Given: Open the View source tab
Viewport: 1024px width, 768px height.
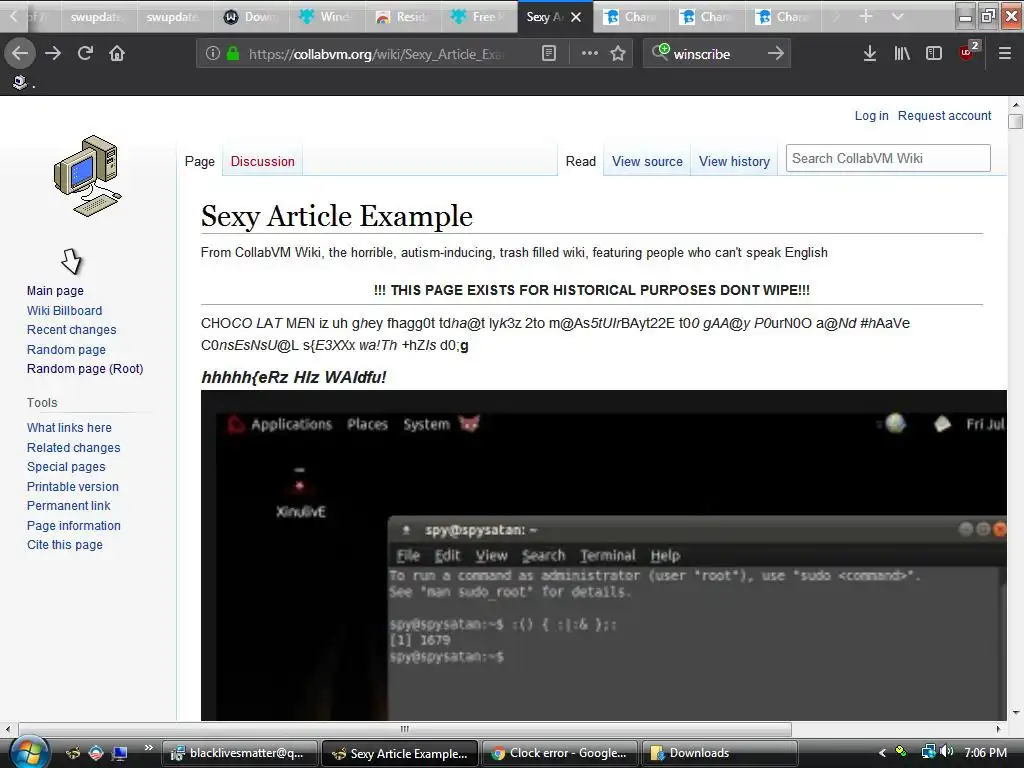Looking at the screenshot, I should [647, 161].
